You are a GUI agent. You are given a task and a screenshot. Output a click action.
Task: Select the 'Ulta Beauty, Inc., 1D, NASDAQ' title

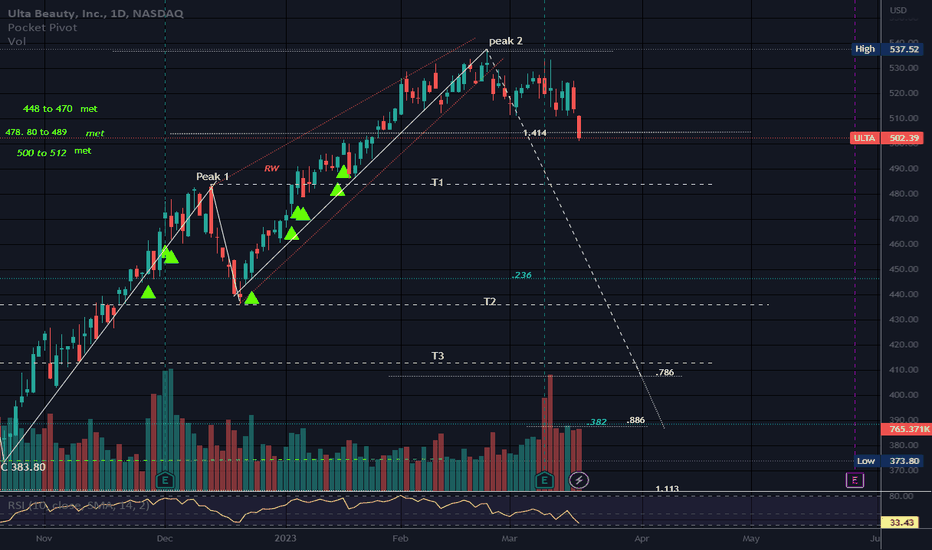point(96,13)
